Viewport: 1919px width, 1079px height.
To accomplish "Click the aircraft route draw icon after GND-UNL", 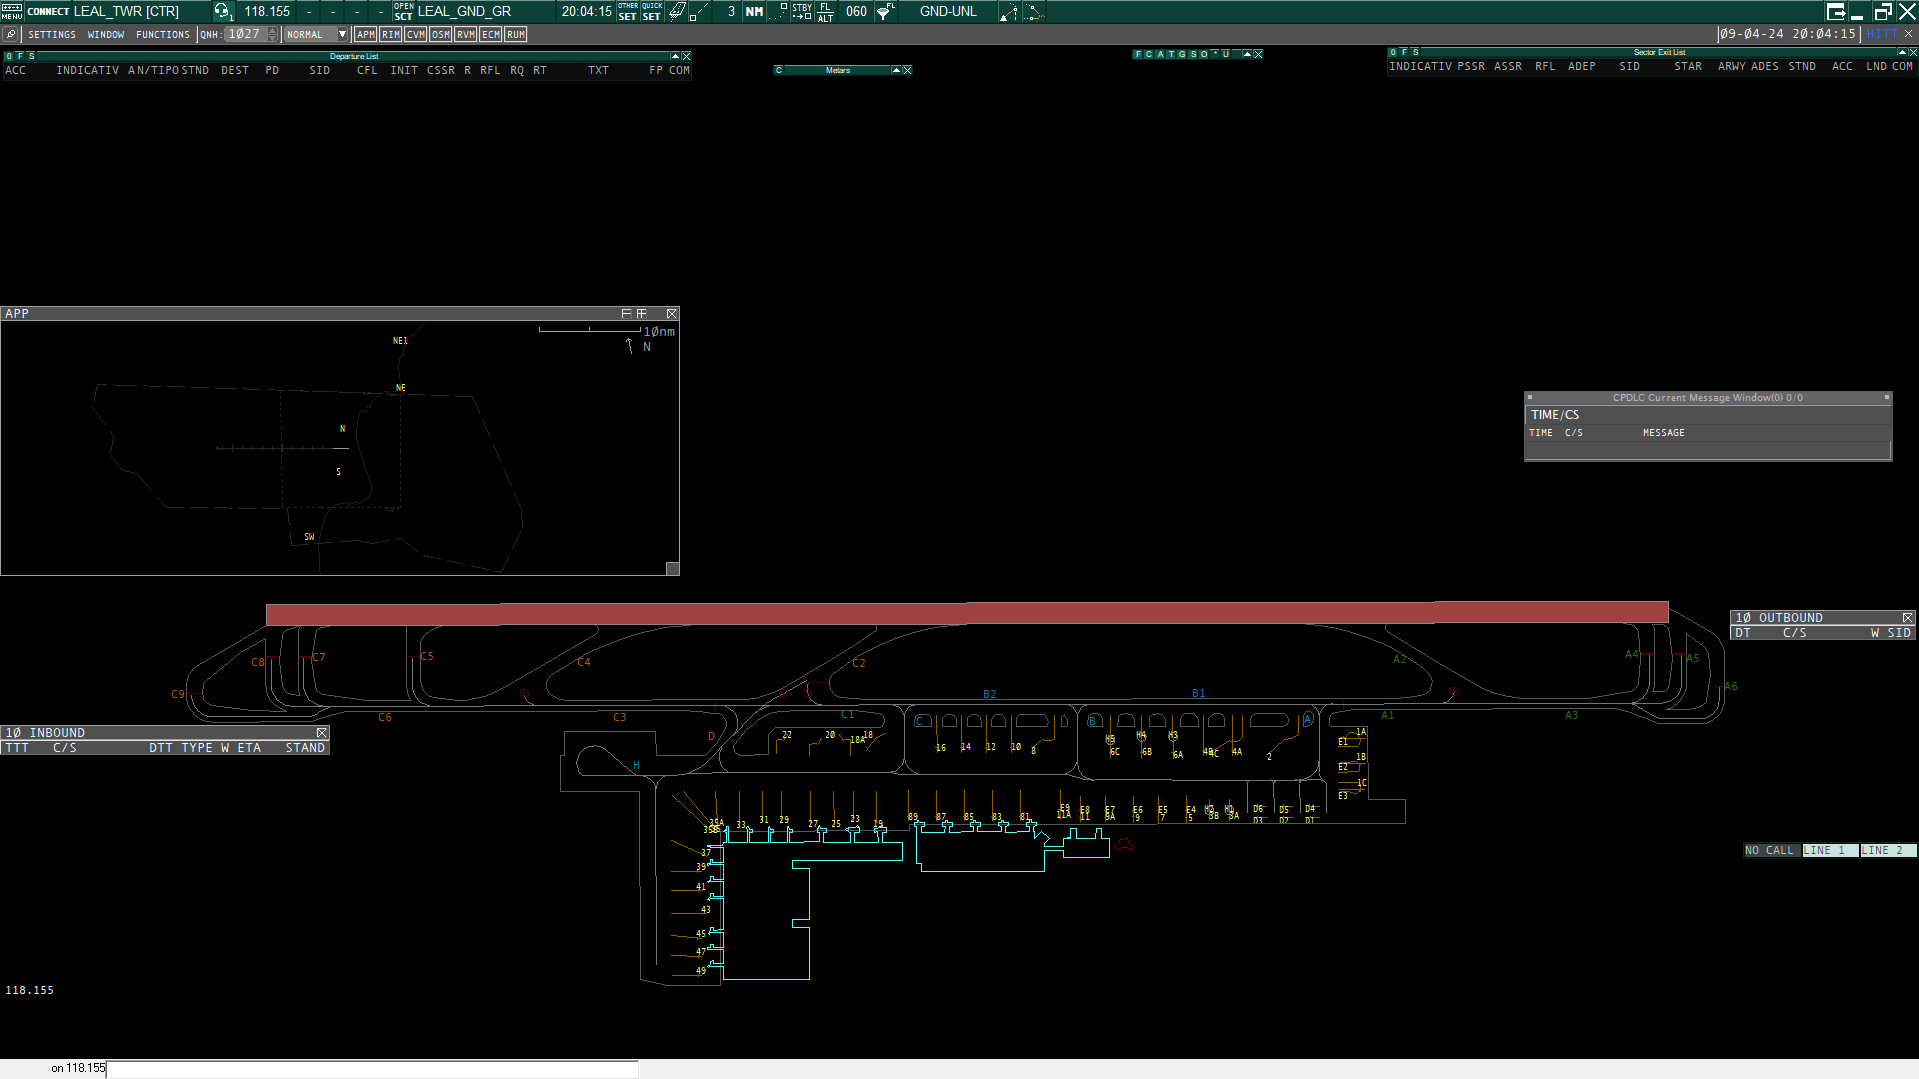I will [x=1009, y=11].
